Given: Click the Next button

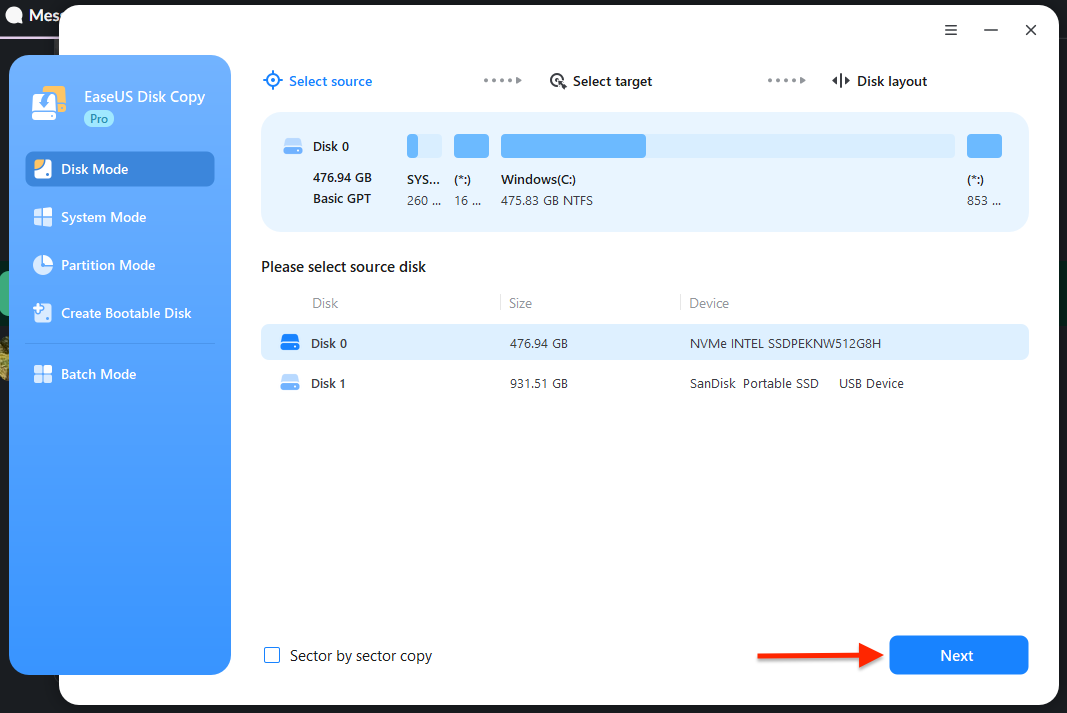Looking at the screenshot, I should (957, 655).
